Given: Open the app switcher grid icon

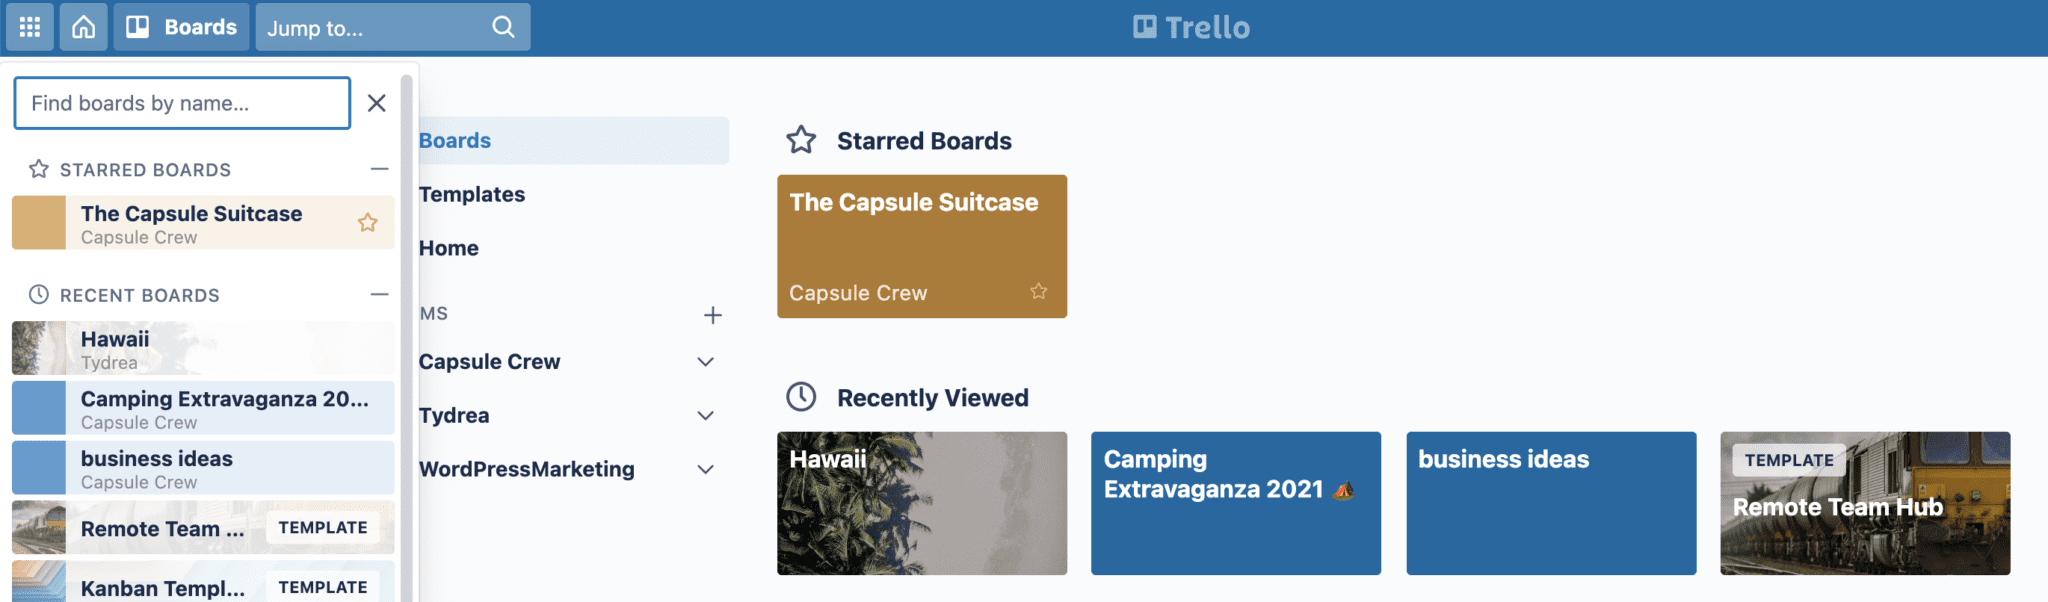Looking at the screenshot, I should 29,27.
